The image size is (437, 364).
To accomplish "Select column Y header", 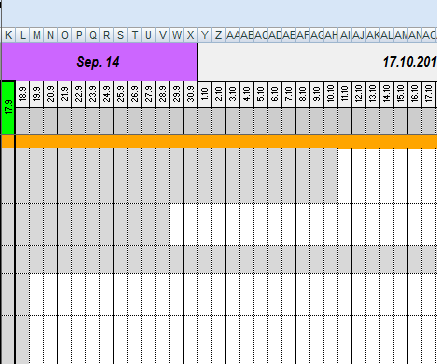I will pyautogui.click(x=205, y=35).
